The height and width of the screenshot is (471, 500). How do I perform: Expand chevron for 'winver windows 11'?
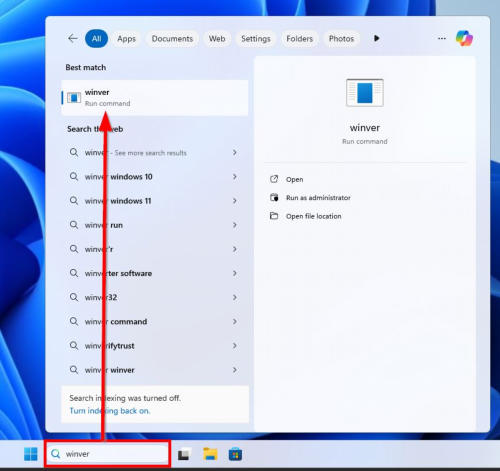pyautogui.click(x=235, y=201)
